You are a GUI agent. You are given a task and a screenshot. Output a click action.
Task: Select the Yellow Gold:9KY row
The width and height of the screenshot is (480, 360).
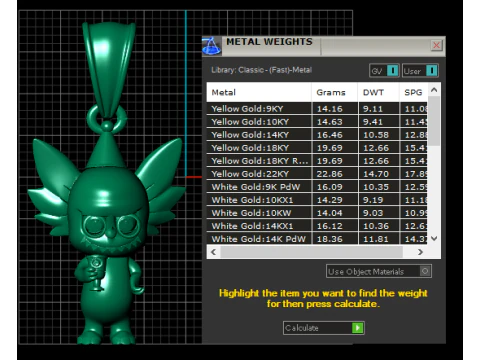(317, 109)
